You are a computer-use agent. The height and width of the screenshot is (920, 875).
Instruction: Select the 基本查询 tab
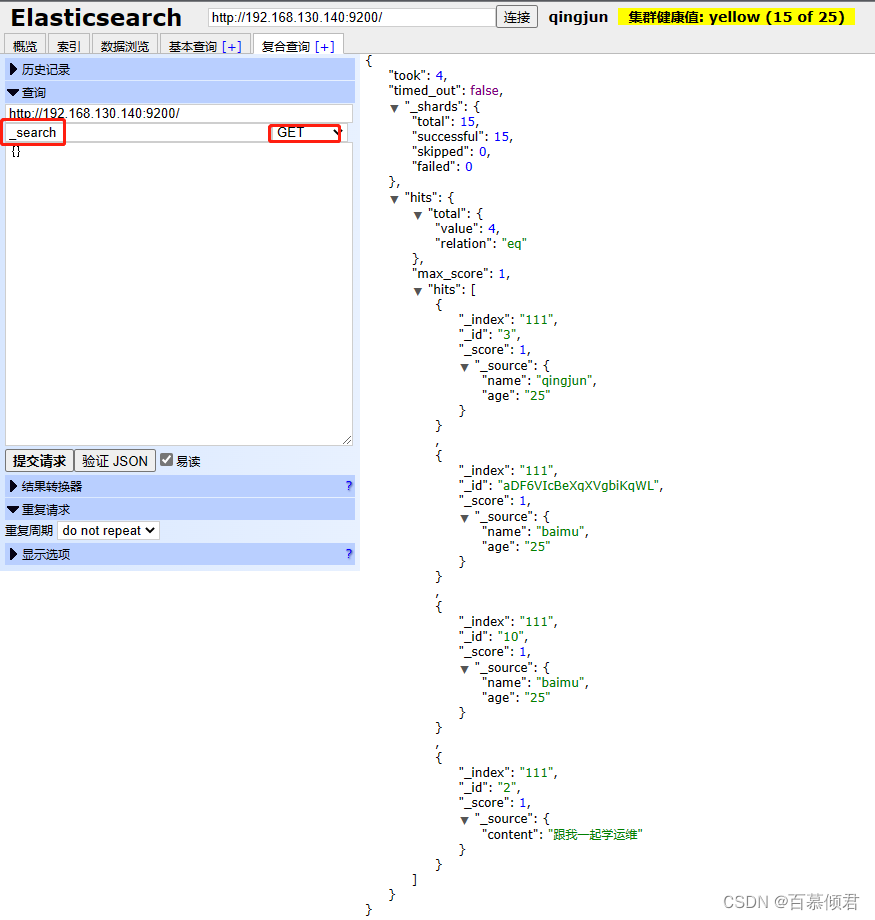click(x=192, y=46)
